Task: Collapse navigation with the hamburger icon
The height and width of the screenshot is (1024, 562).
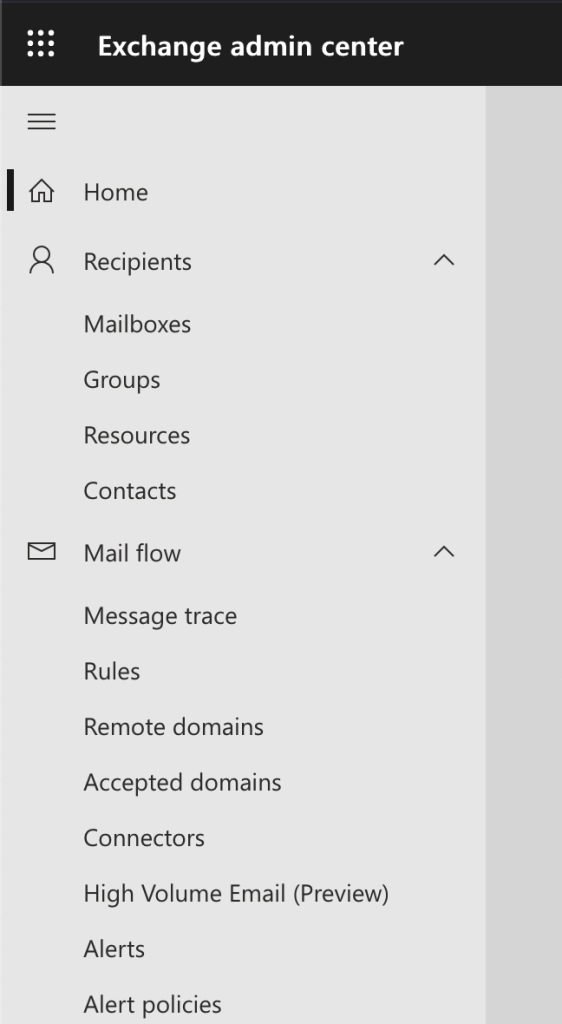Action: pyautogui.click(x=41, y=121)
